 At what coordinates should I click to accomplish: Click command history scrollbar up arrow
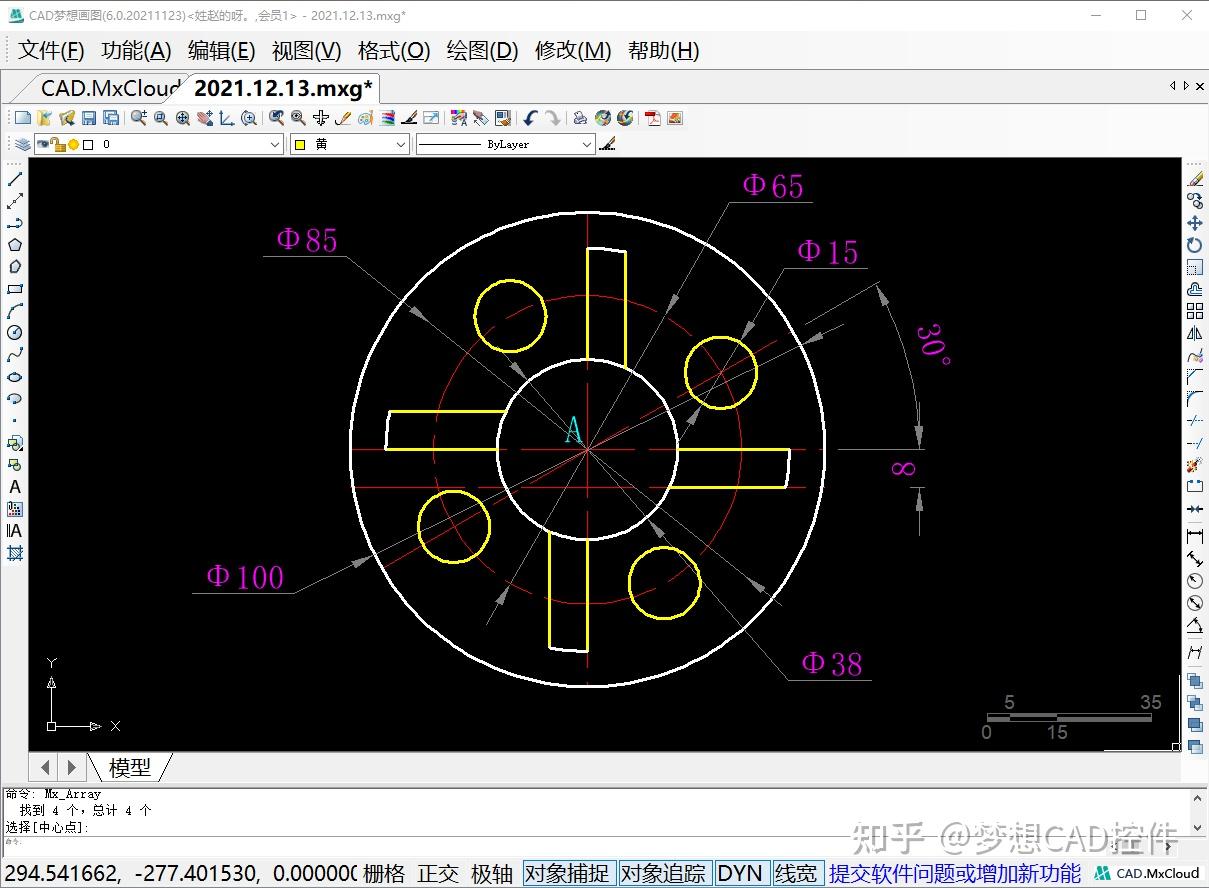(x=1199, y=797)
